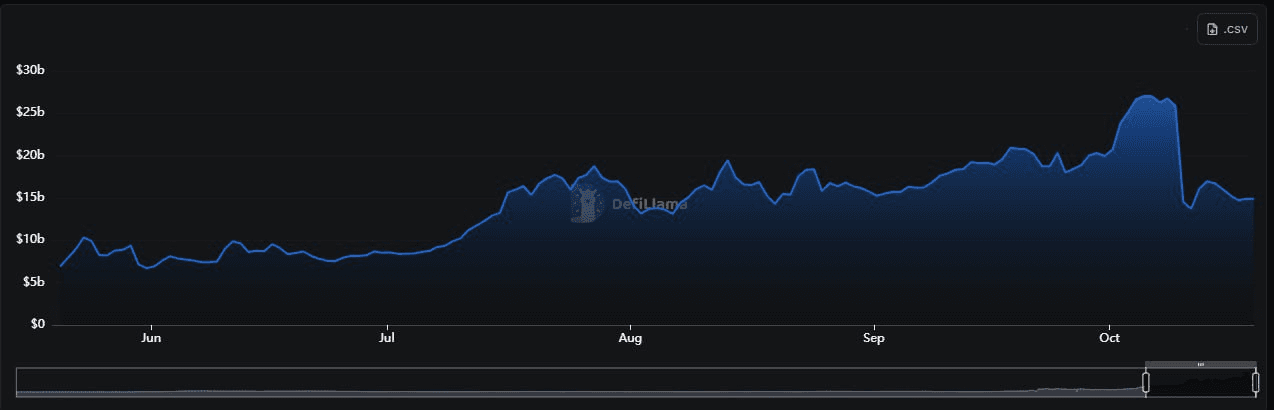This screenshot has height=410, width=1274.
Task: Download the chart data as .csv
Action: 1226,29
